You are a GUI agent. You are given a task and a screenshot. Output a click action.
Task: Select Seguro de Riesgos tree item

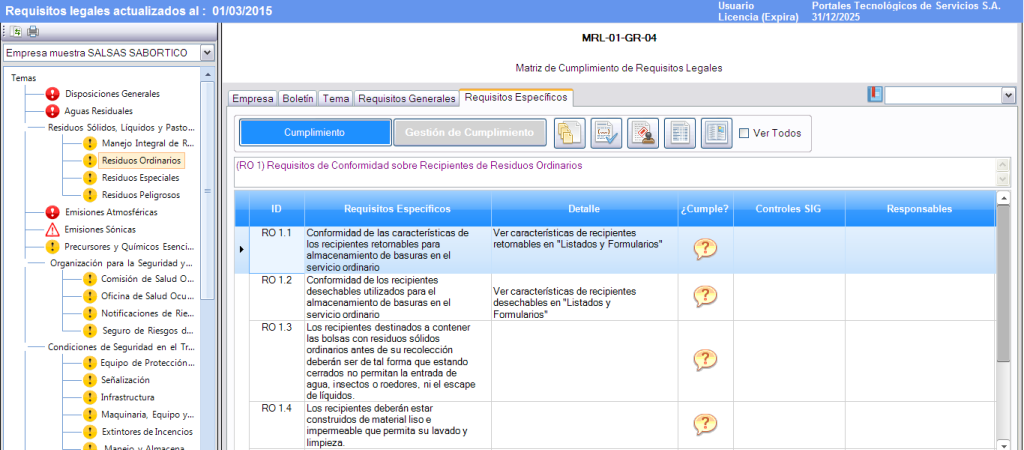click(x=148, y=330)
